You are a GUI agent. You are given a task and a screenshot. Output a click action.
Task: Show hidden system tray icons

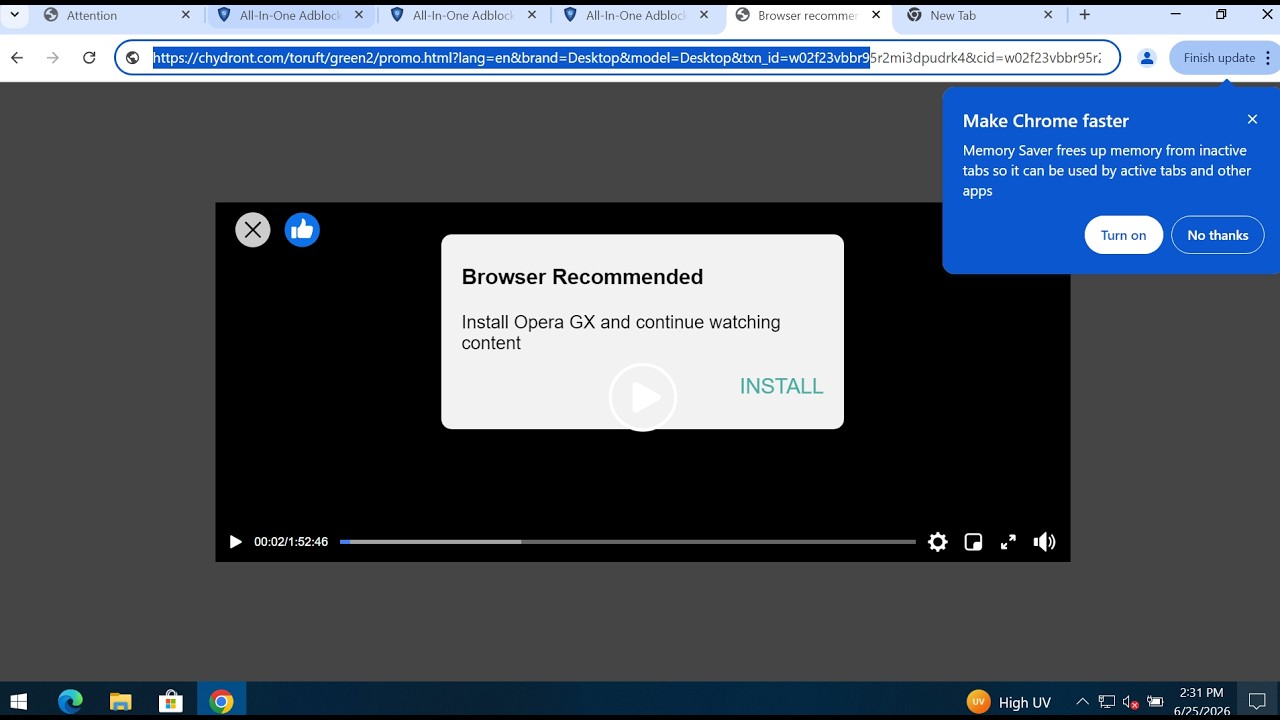coord(1082,702)
